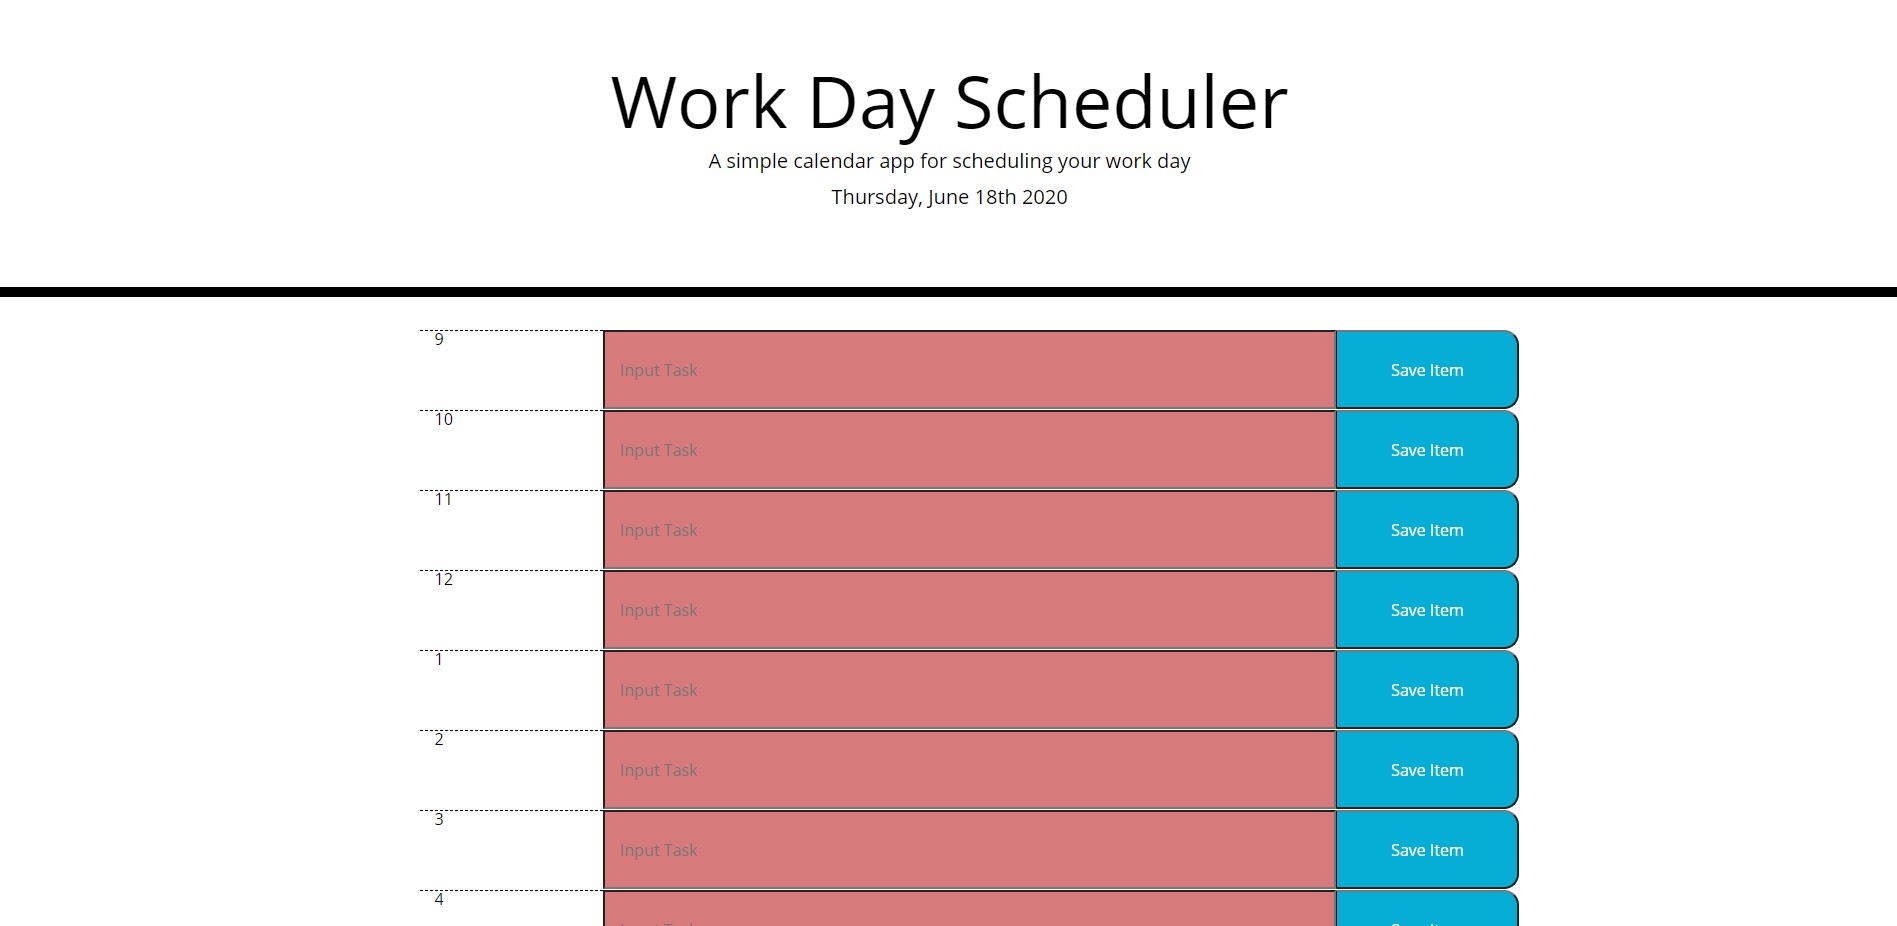Viewport: 1897px width, 926px height.
Task: Click Save Item for the 1 o'clock row
Action: coord(1426,689)
